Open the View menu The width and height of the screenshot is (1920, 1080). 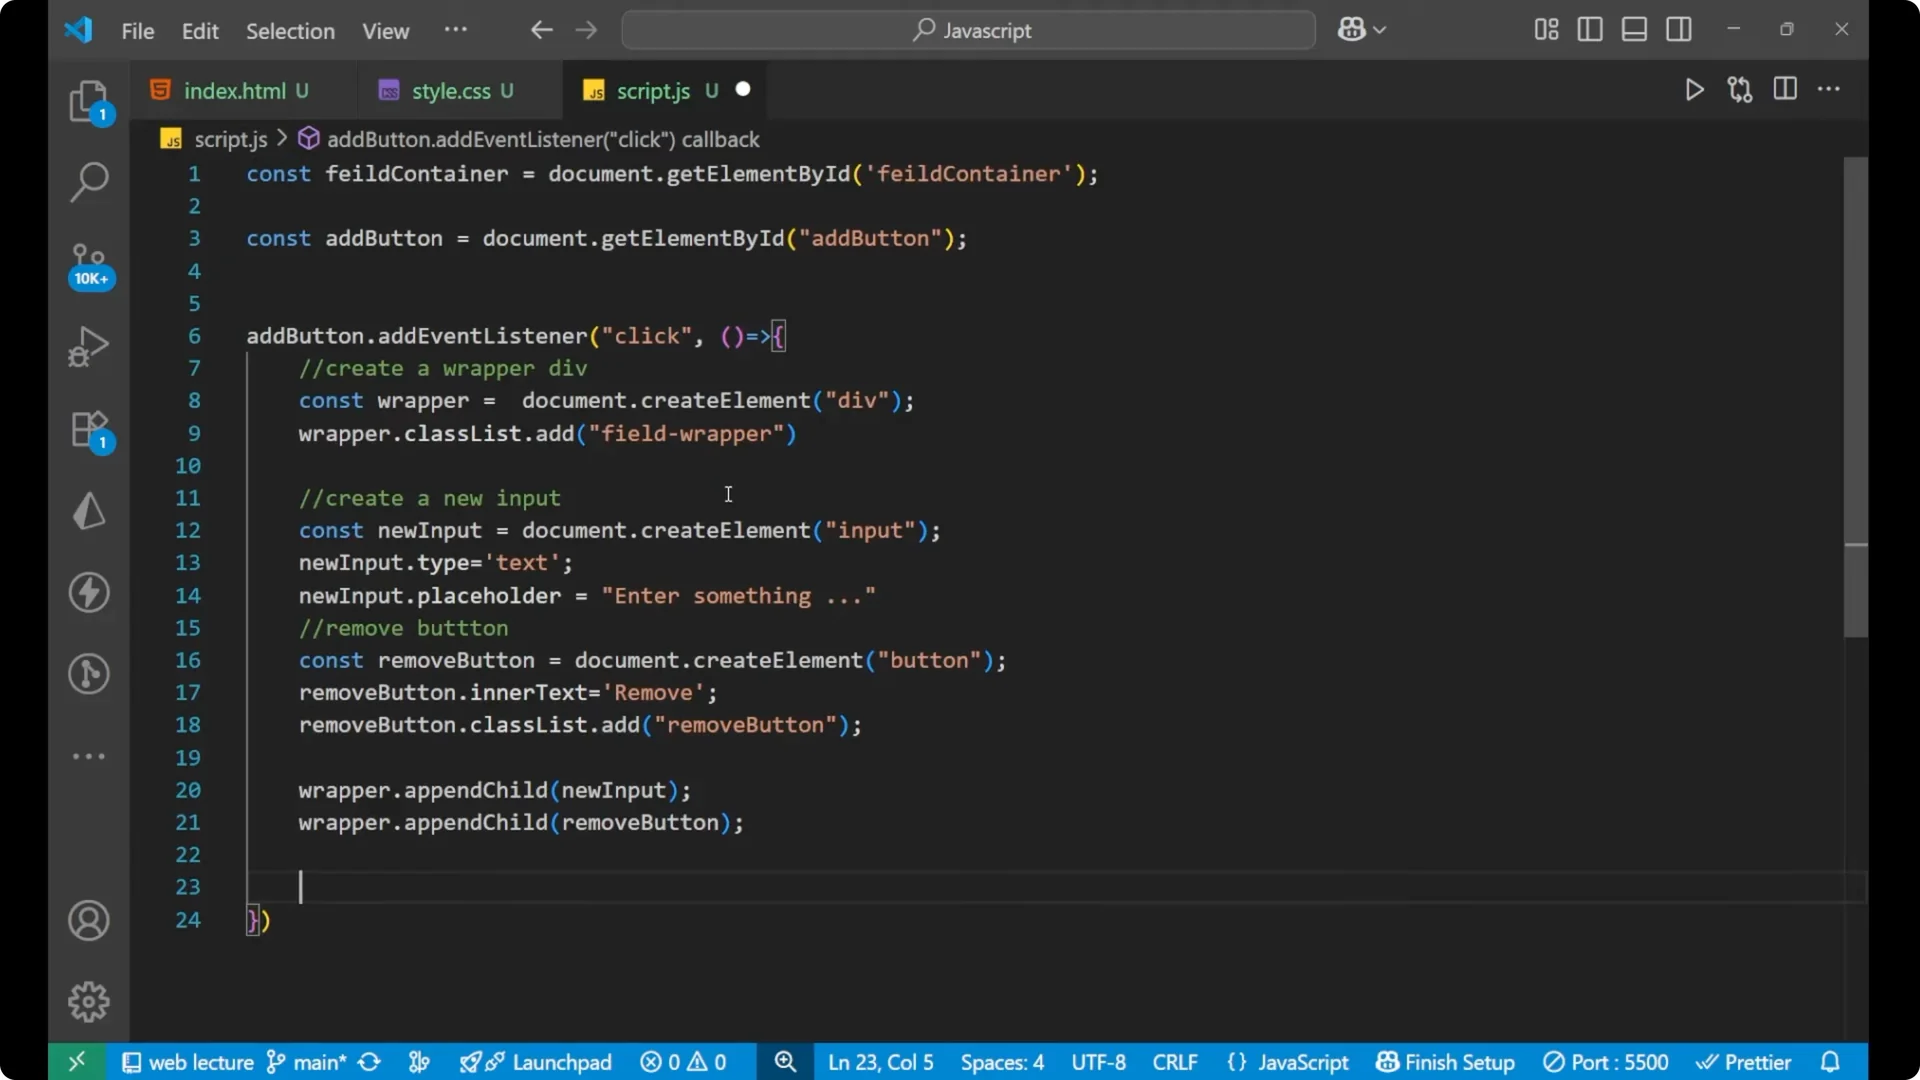385,31
